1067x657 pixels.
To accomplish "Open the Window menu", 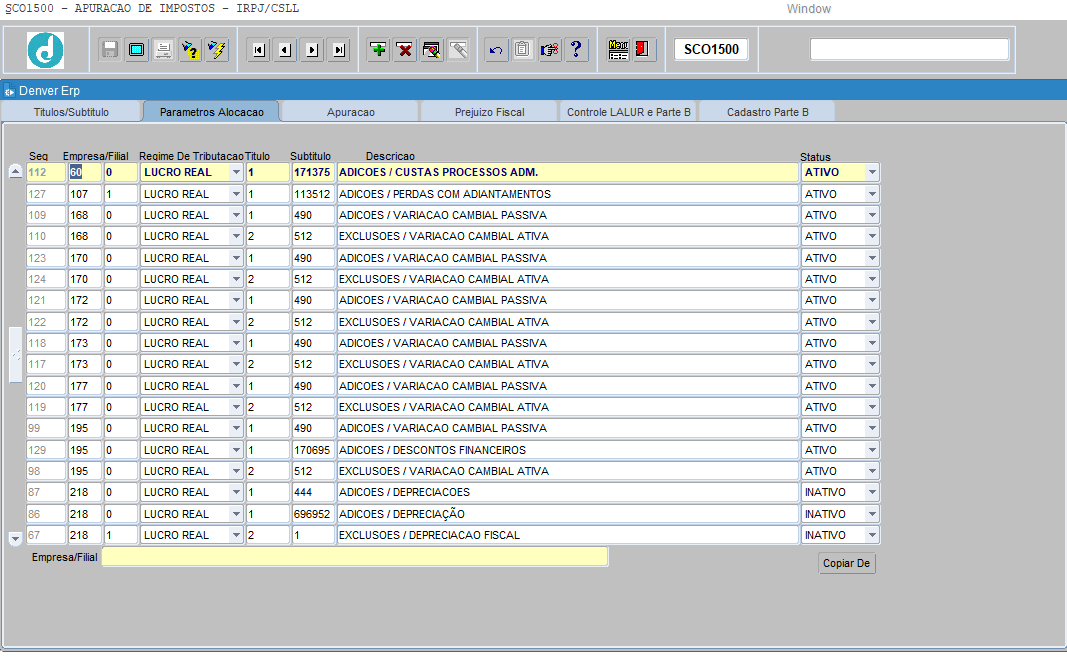I will click(808, 9).
